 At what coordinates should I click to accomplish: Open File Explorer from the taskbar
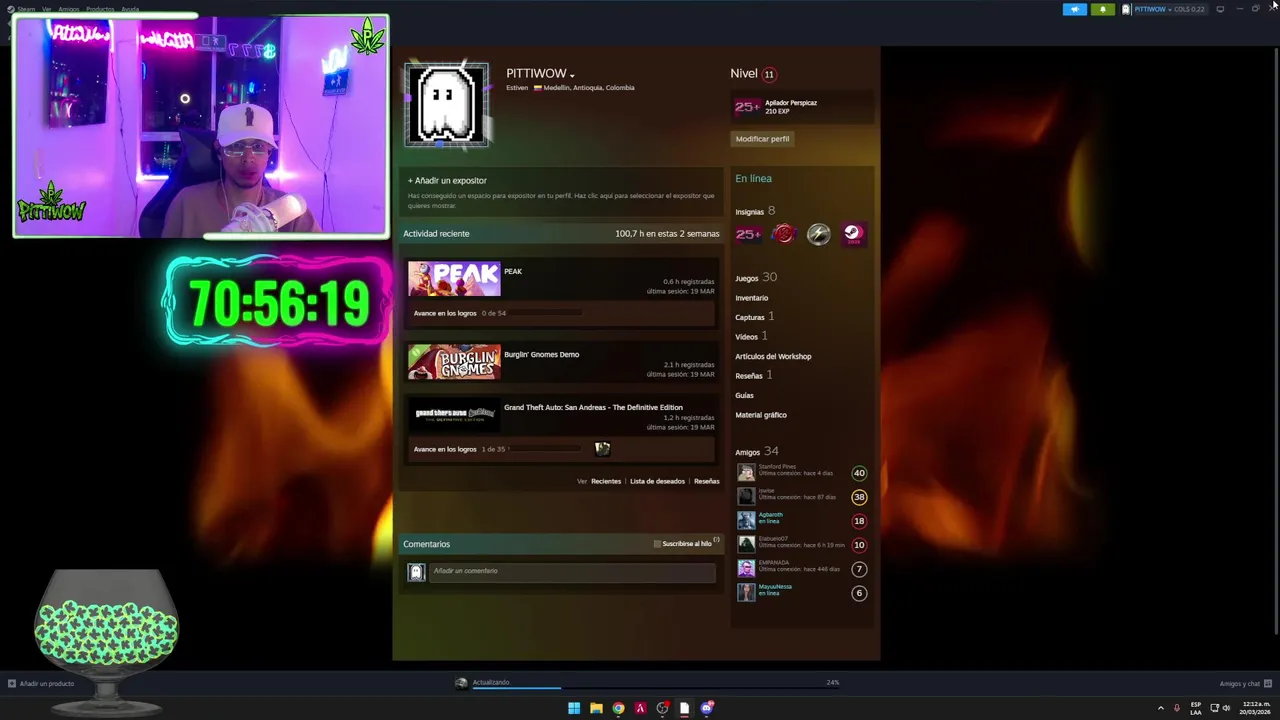click(x=596, y=708)
